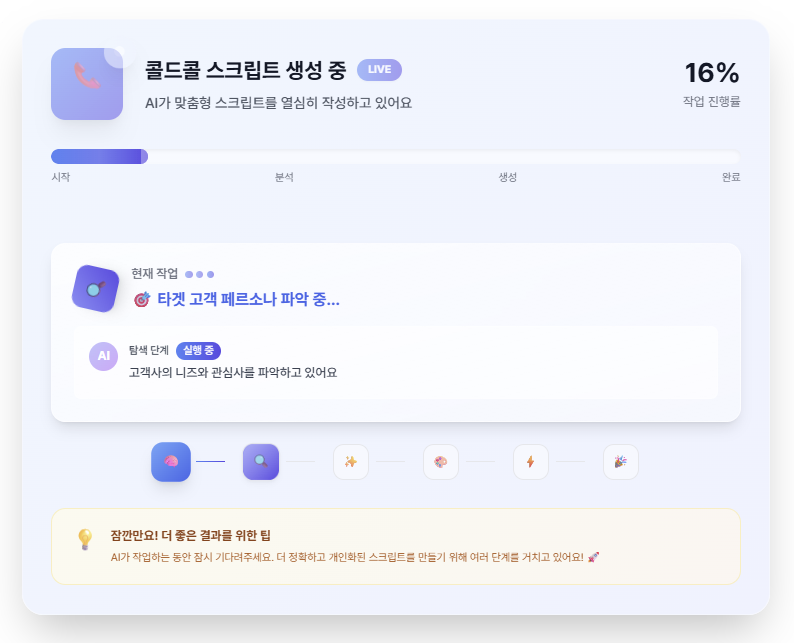Click the round AI avatar badge

tap(103, 356)
